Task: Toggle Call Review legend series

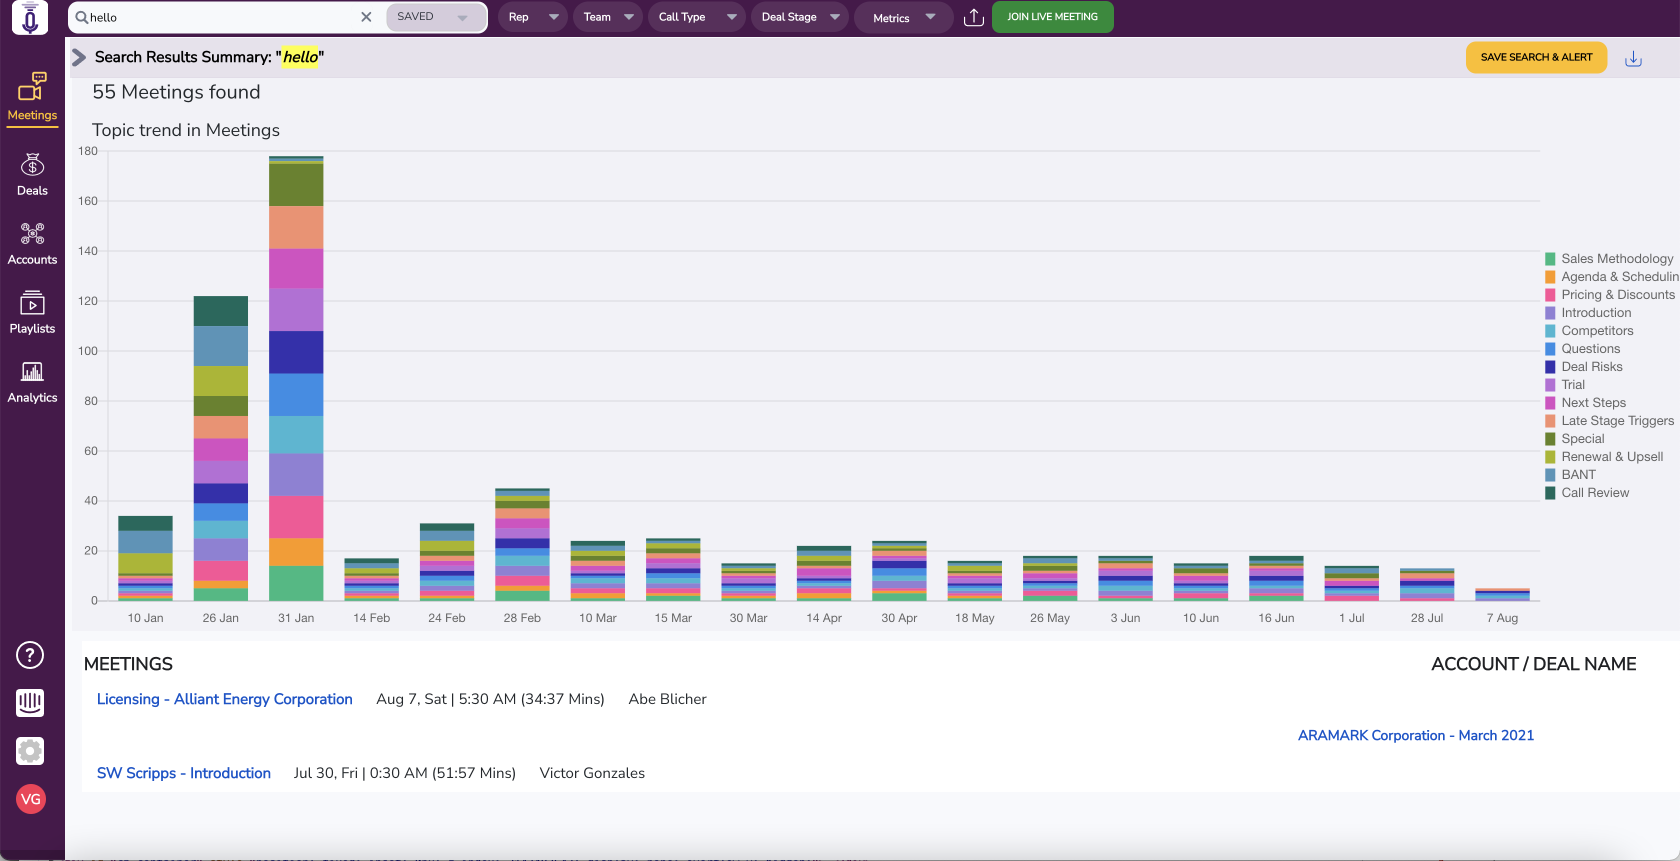Action: click(x=1594, y=493)
